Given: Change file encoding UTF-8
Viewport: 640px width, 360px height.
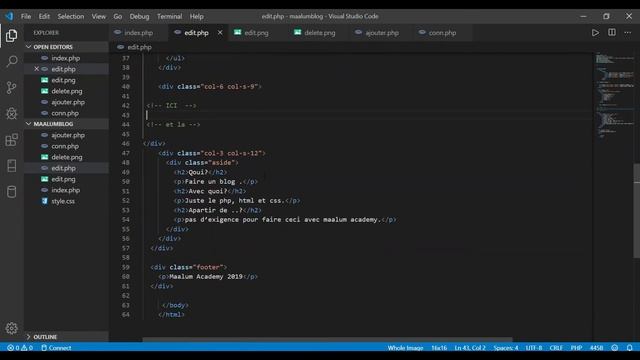Looking at the screenshot, I should [x=533, y=348].
